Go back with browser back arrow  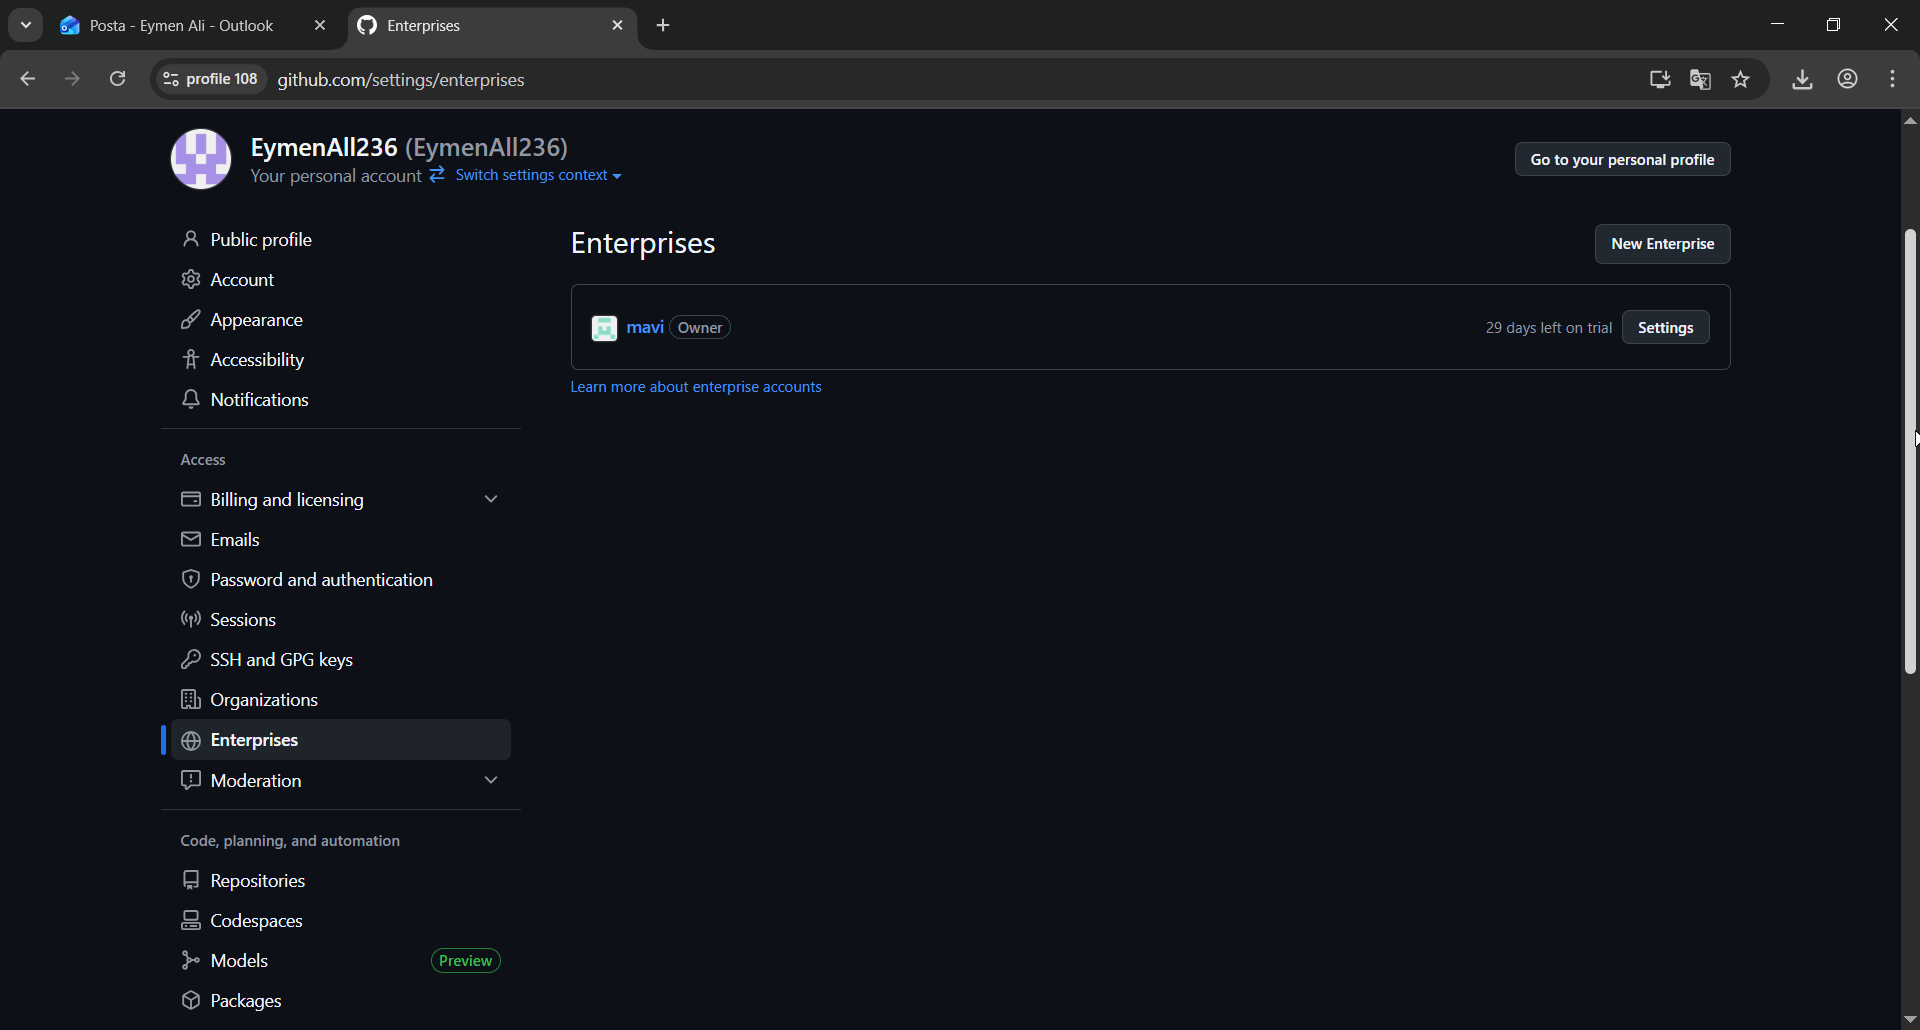tap(28, 79)
